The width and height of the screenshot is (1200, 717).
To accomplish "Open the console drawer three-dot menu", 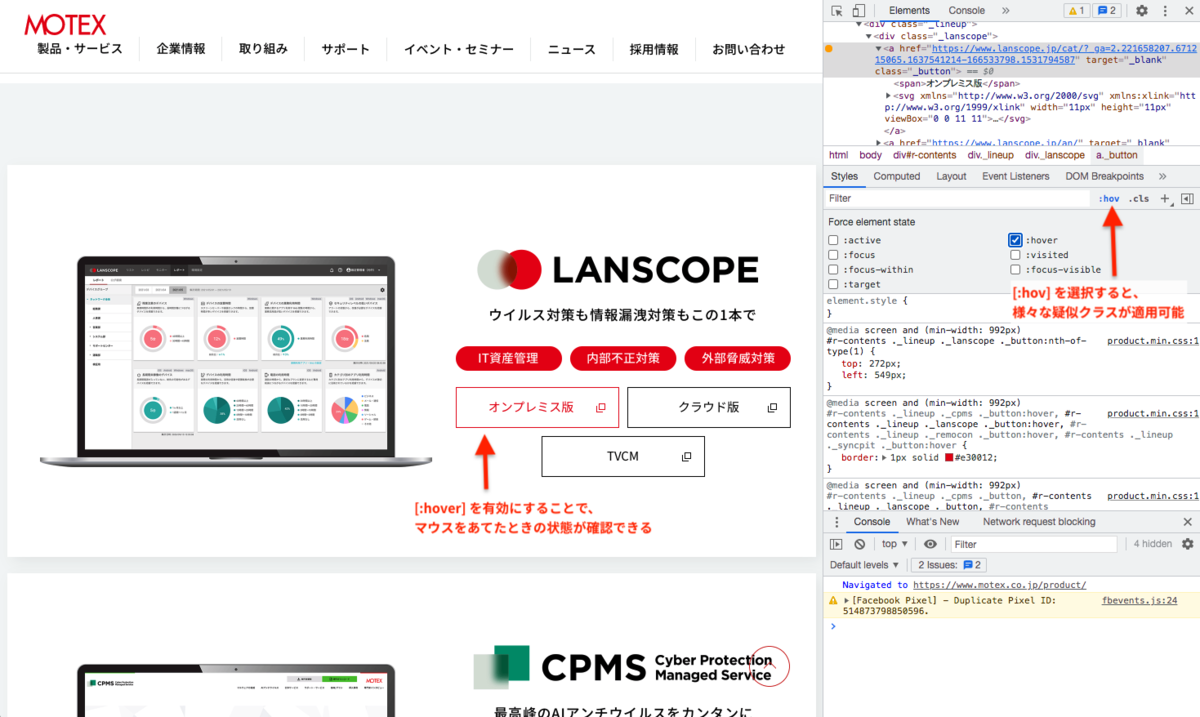I will (x=836, y=522).
